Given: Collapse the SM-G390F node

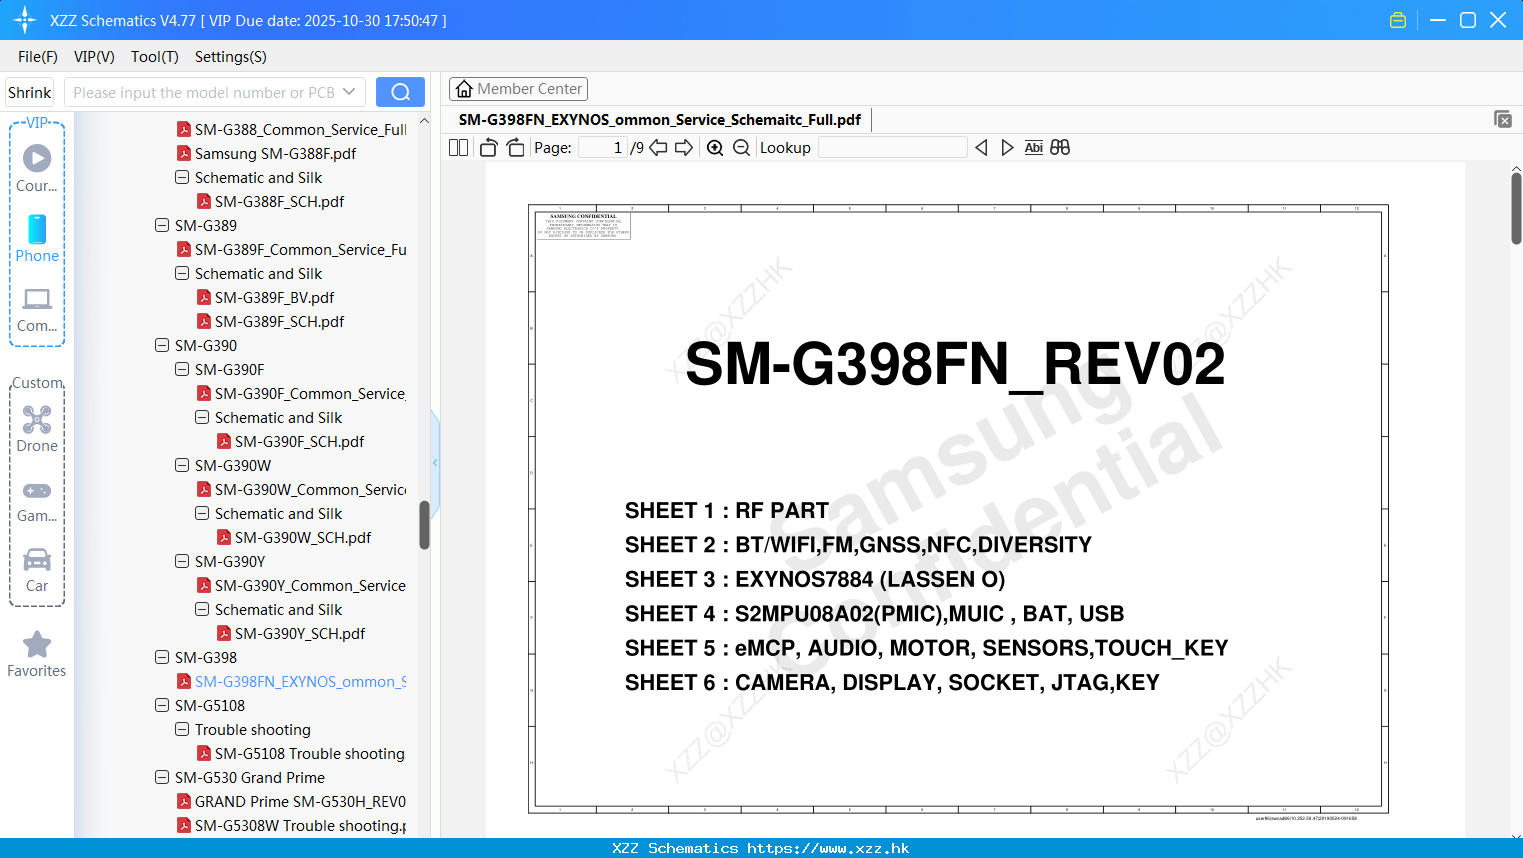Looking at the screenshot, I should pos(182,369).
